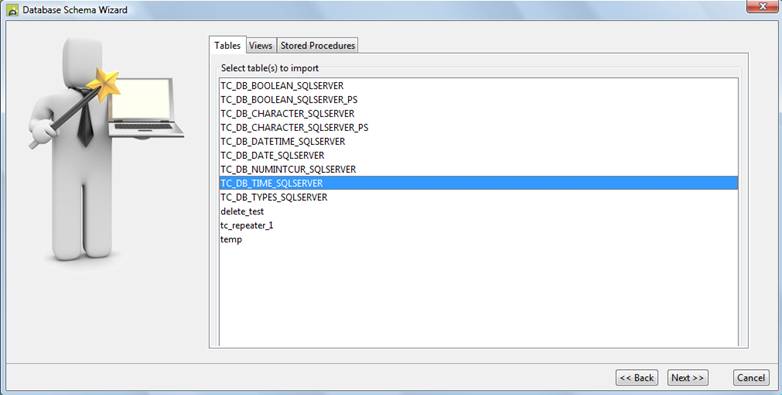Select table TC_DB_BOOLEAN_SQLSERVER_PS
This screenshot has width=782, height=395.
coord(479,100)
